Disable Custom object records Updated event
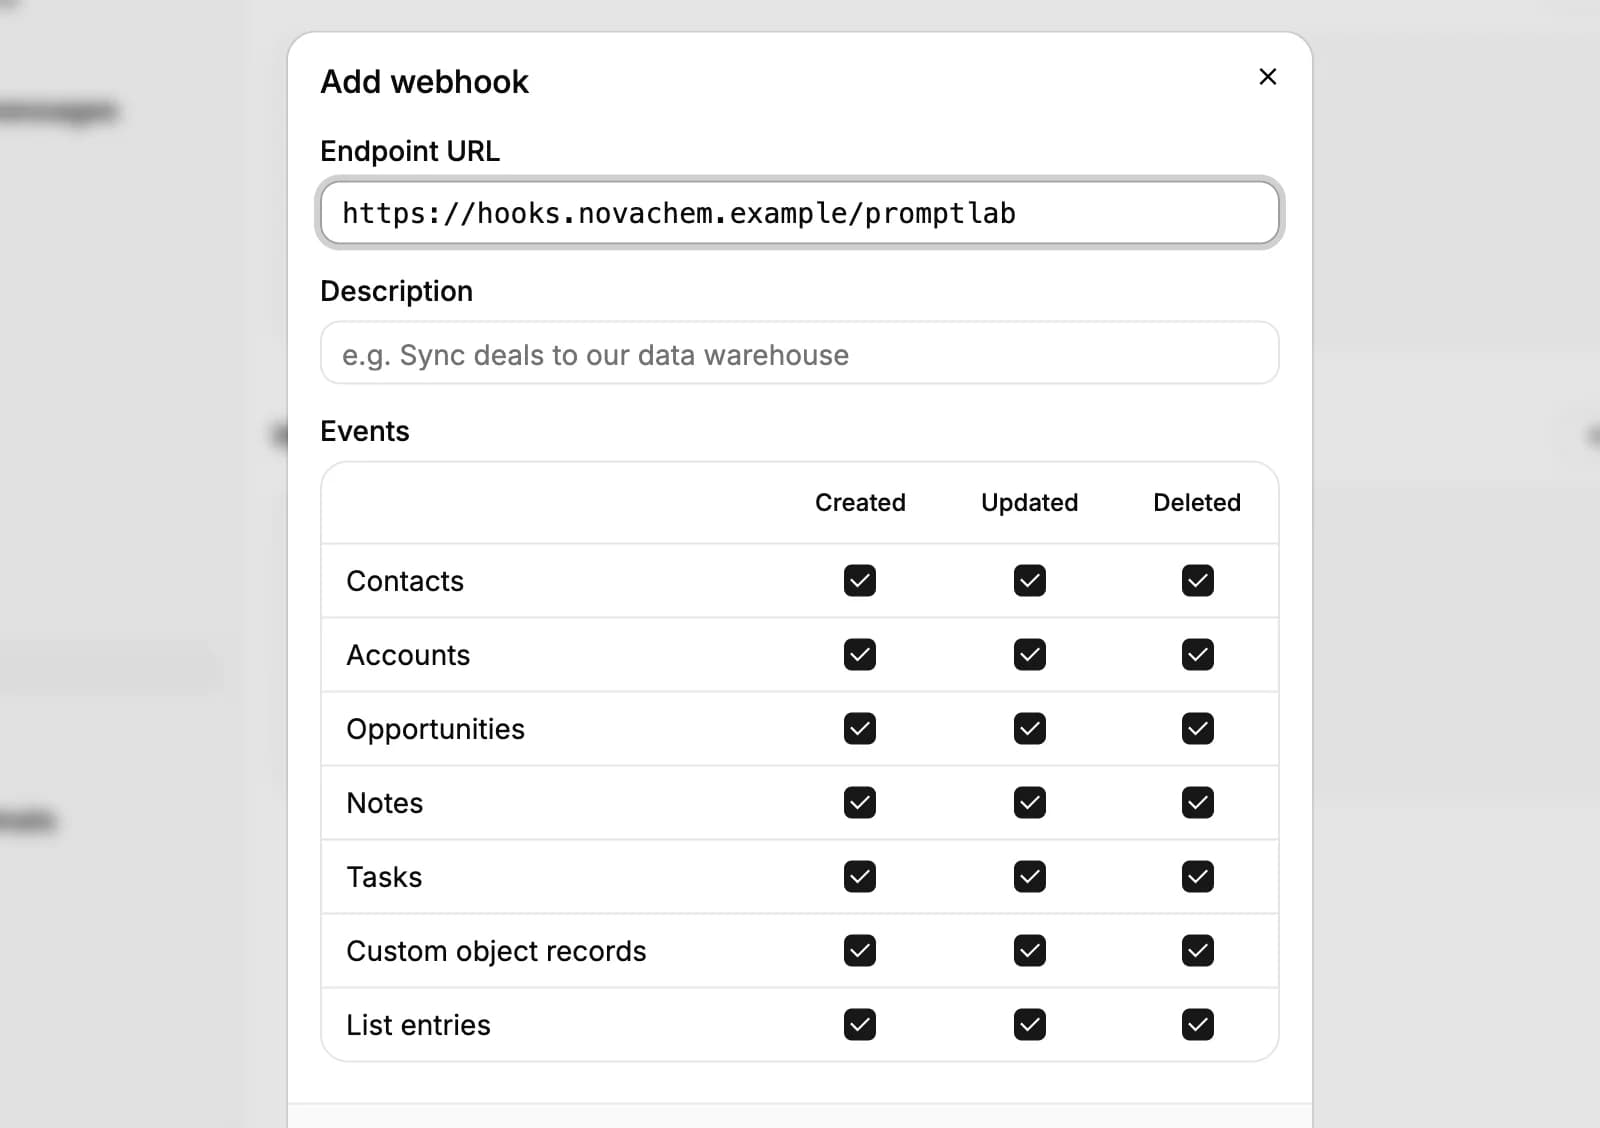 click(x=1030, y=951)
